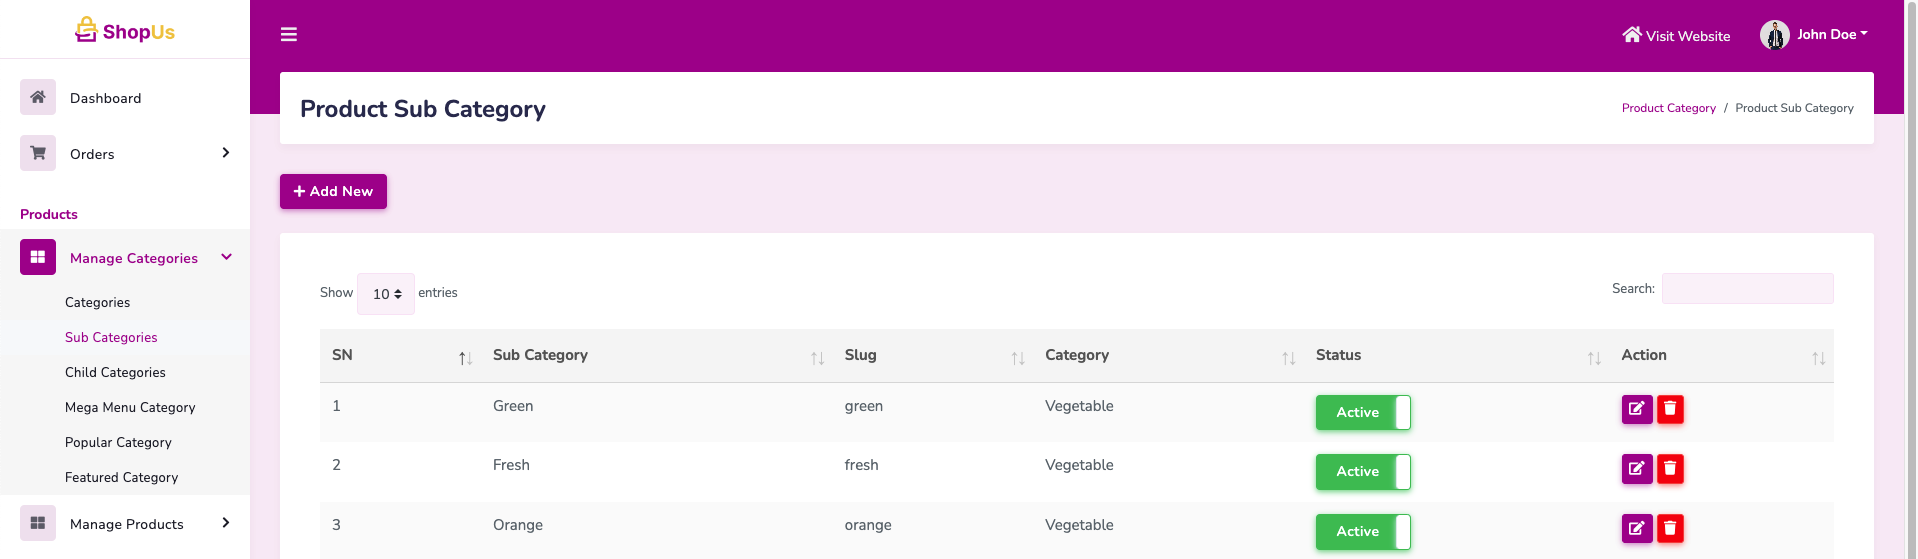Click the Add New button
This screenshot has width=1918, height=559.
coord(333,191)
